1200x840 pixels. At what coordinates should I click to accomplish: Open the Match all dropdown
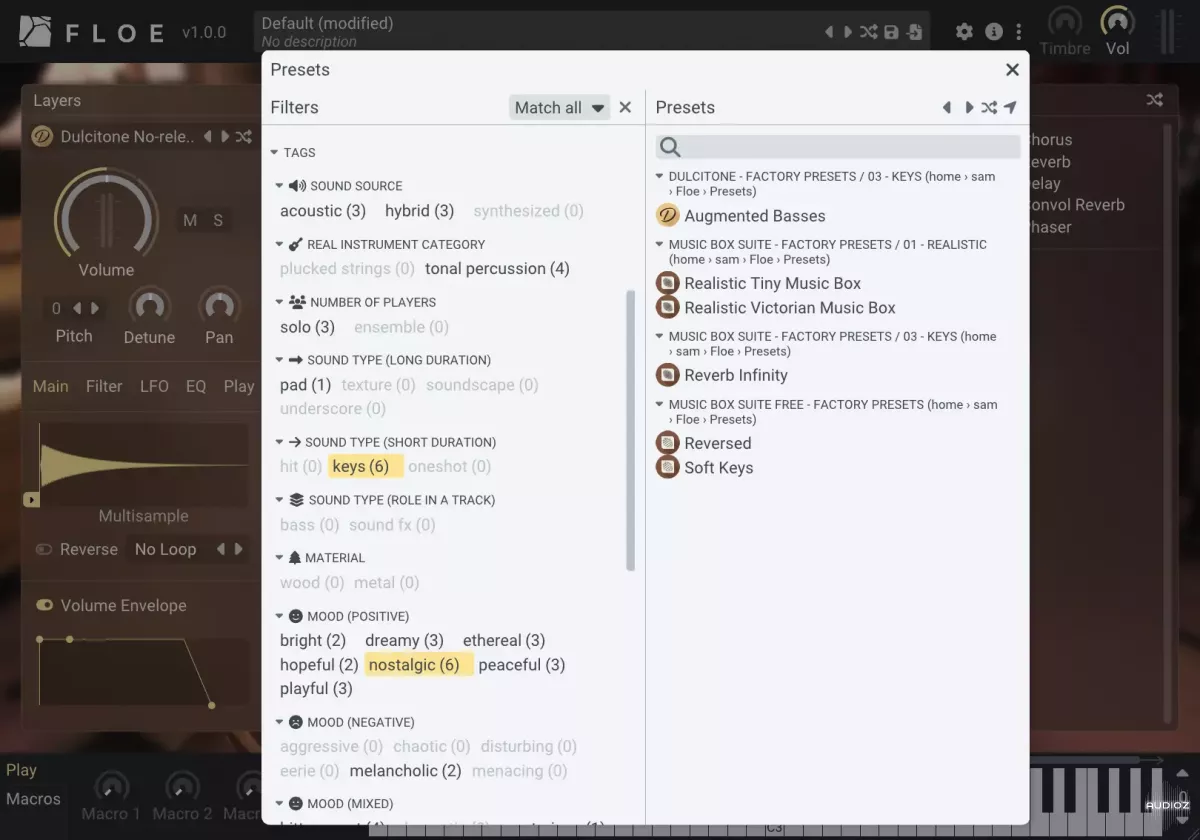click(x=559, y=107)
